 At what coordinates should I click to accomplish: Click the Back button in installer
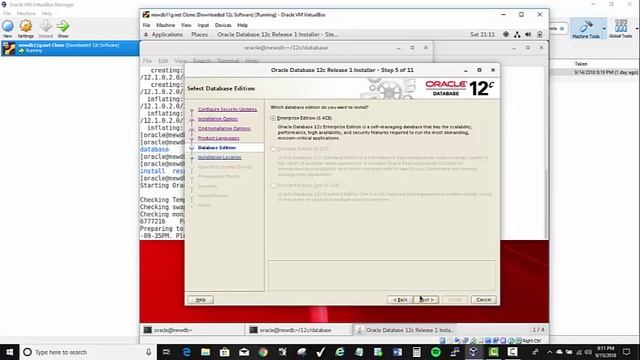tap(400, 300)
